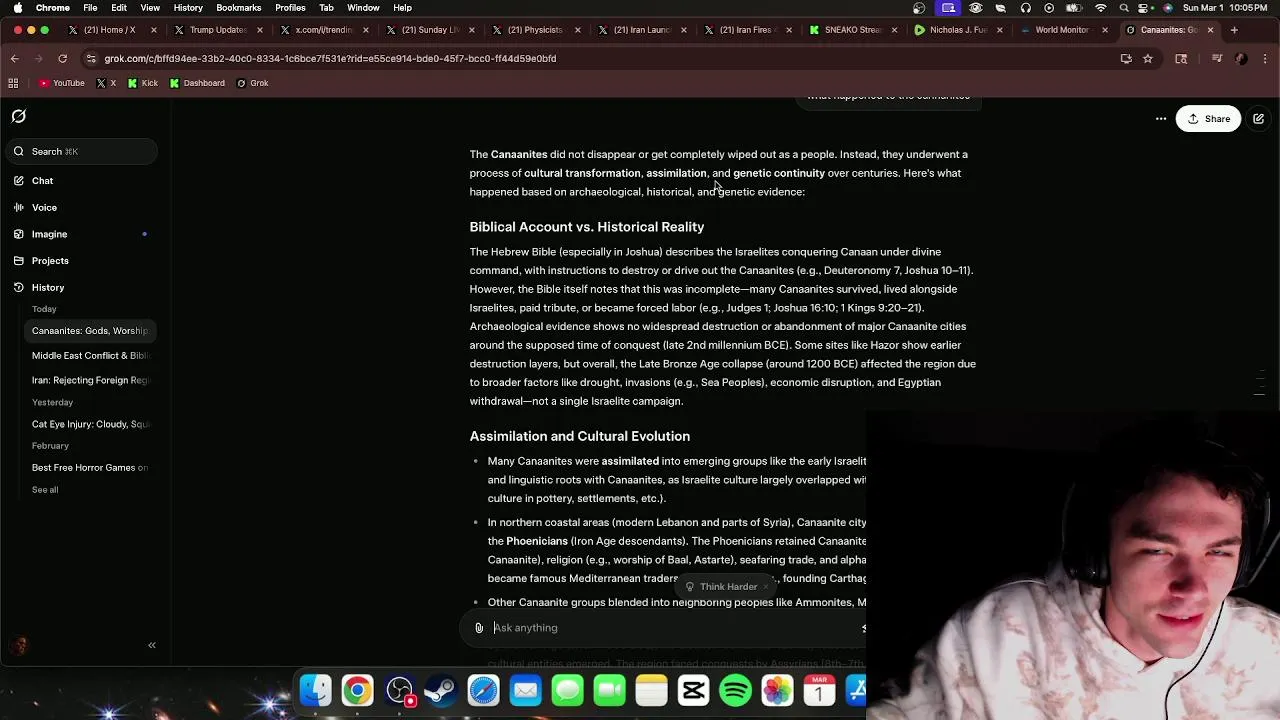The image size is (1280, 720).
Task: Switch to the 'World Monitor' tab
Action: 1062,30
